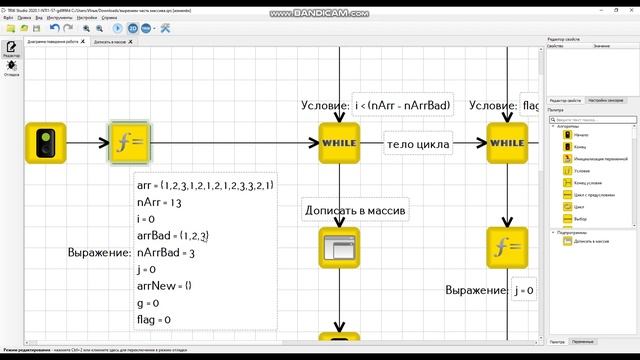The width and height of the screenshot is (640, 360).
Task: Click the arrNew = () expression line
Action: click(x=164, y=286)
